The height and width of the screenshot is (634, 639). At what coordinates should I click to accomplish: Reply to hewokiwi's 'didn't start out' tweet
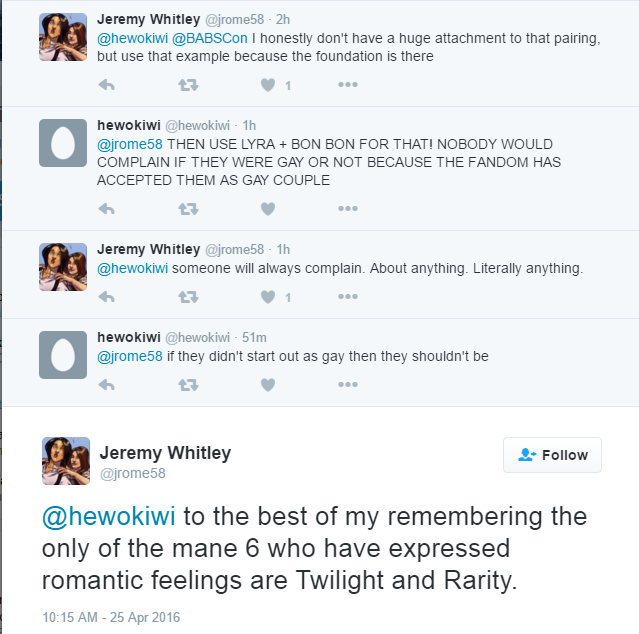tap(108, 384)
